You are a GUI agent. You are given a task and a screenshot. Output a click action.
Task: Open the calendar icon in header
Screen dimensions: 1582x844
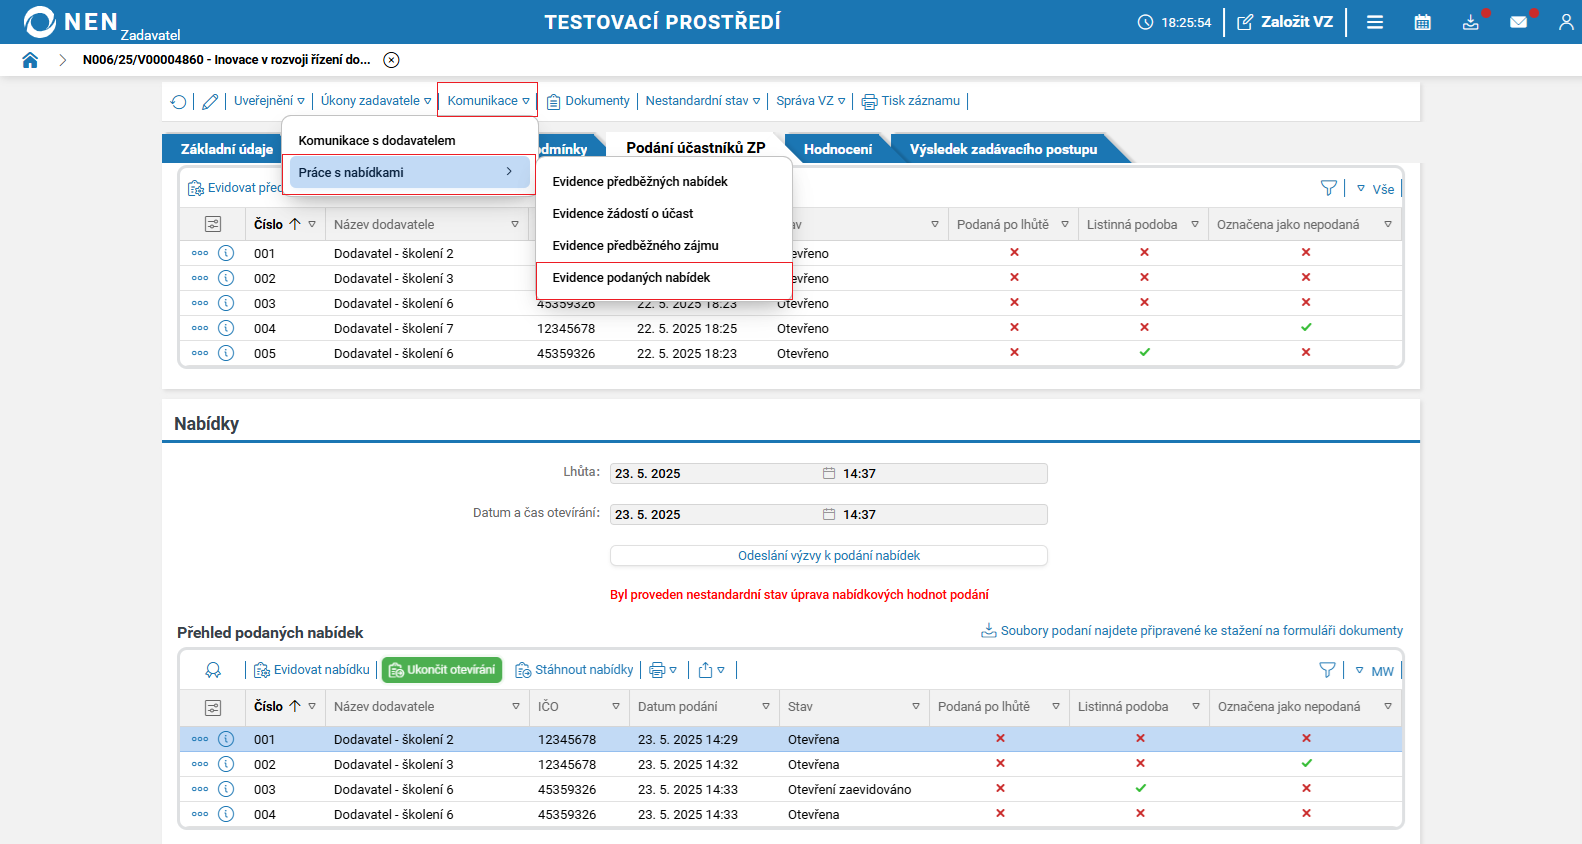click(1422, 22)
